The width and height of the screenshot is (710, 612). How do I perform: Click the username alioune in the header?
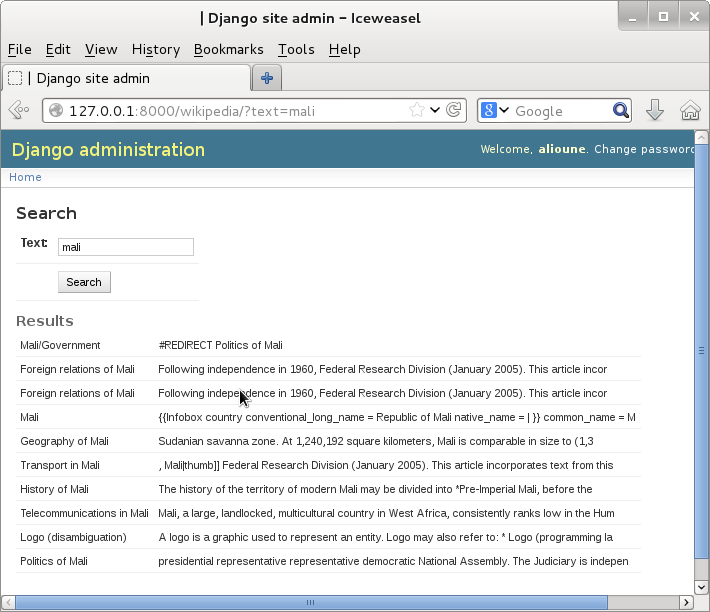(562, 149)
